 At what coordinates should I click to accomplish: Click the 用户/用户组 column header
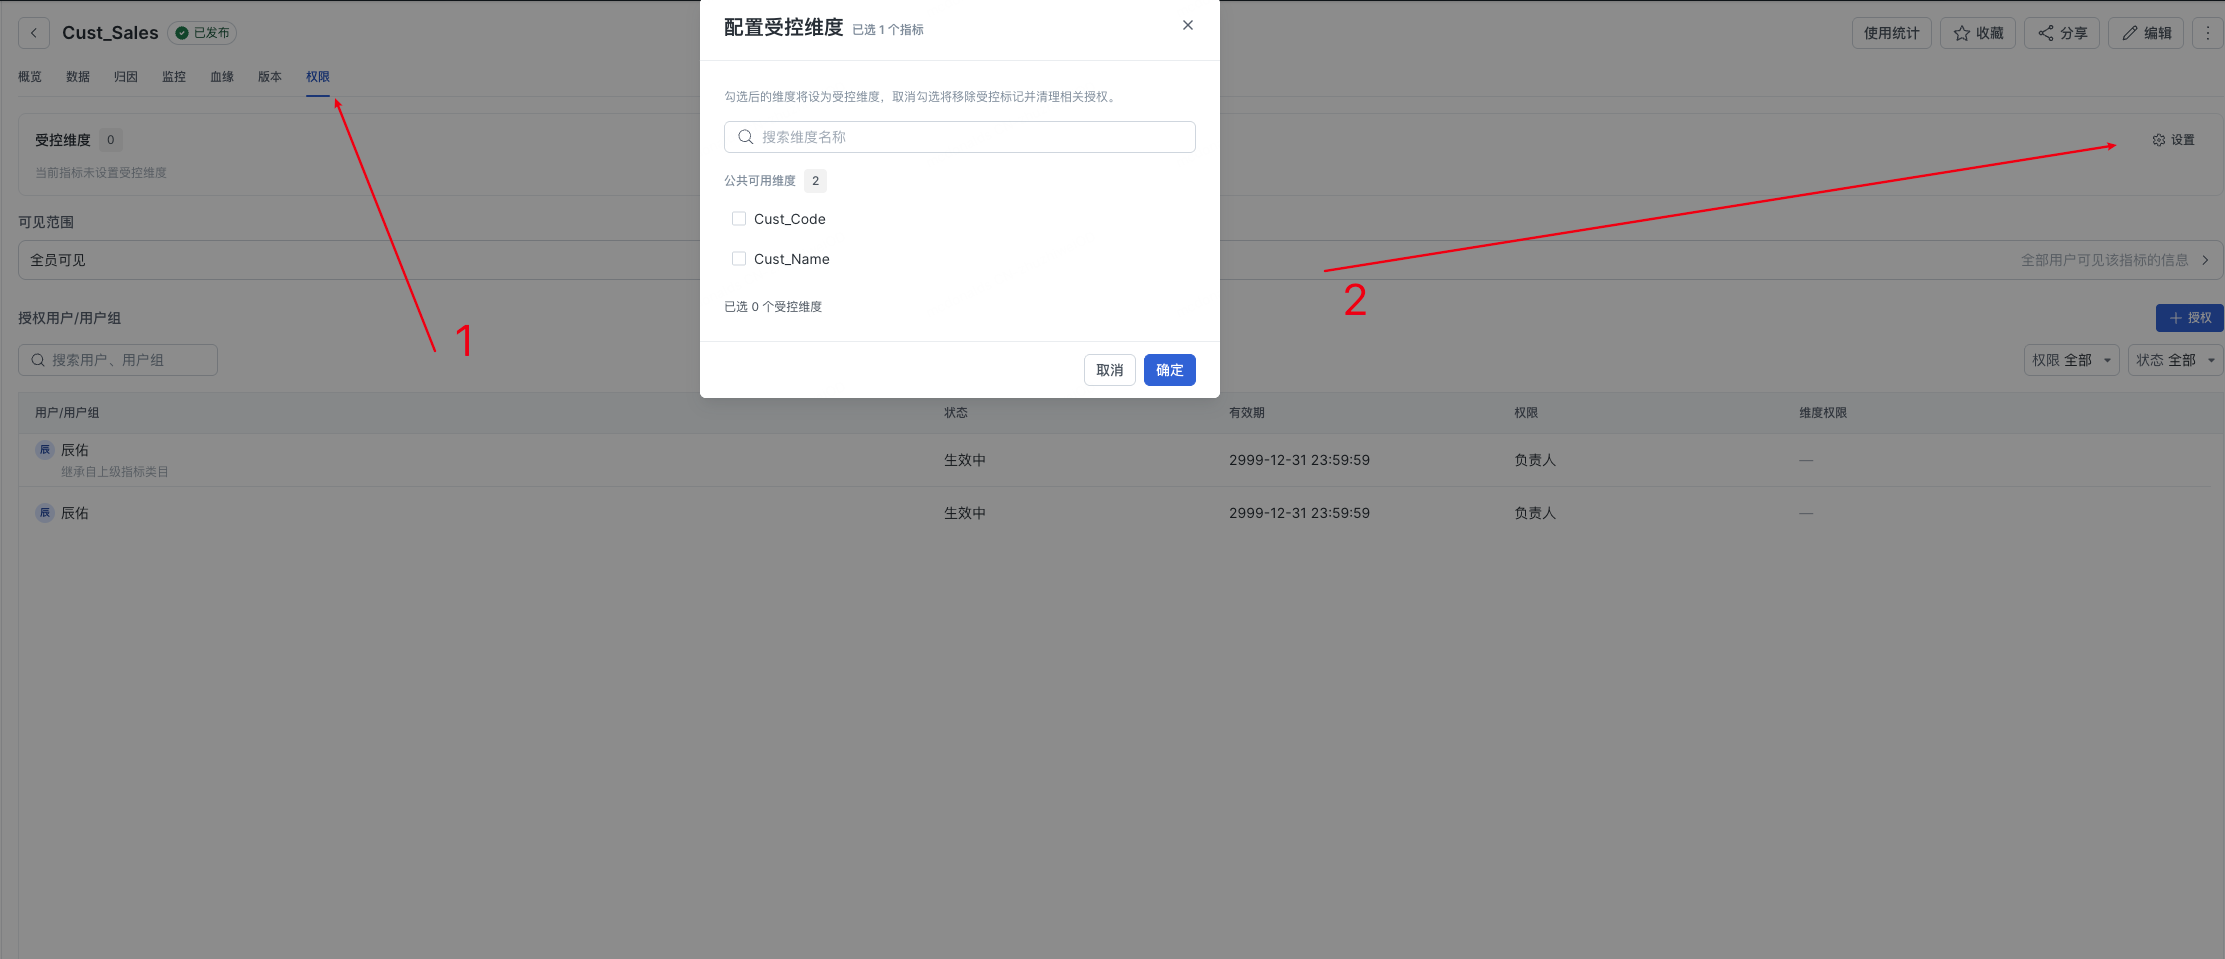point(67,413)
